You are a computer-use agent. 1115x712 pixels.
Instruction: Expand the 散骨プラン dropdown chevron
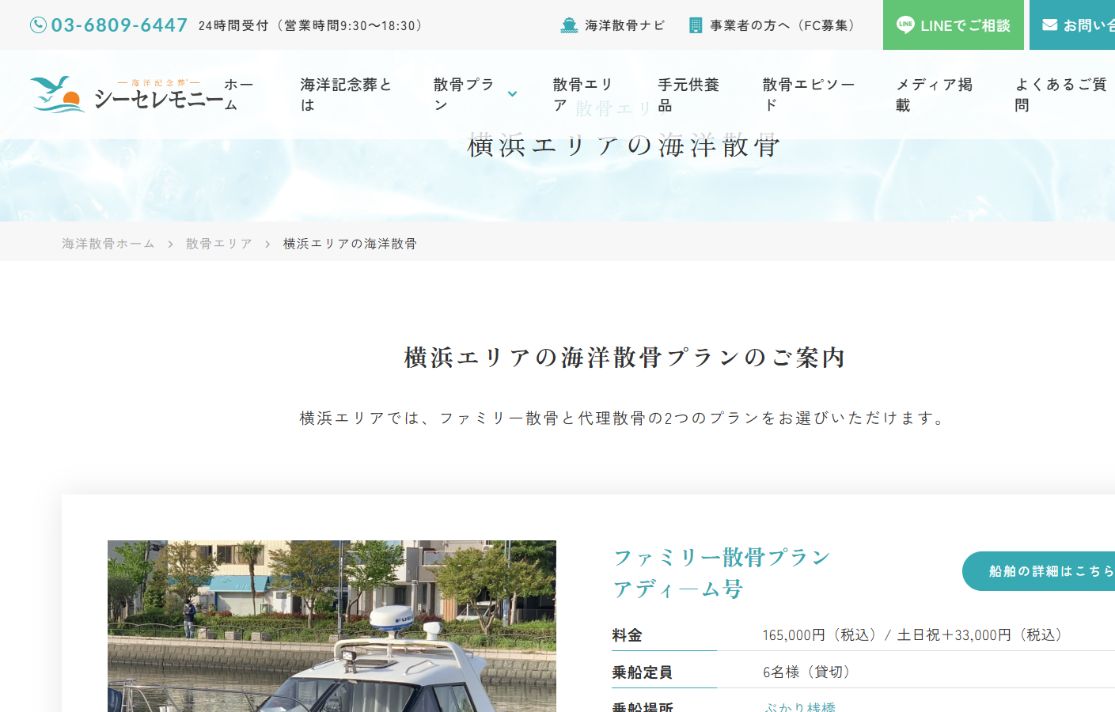point(512,94)
